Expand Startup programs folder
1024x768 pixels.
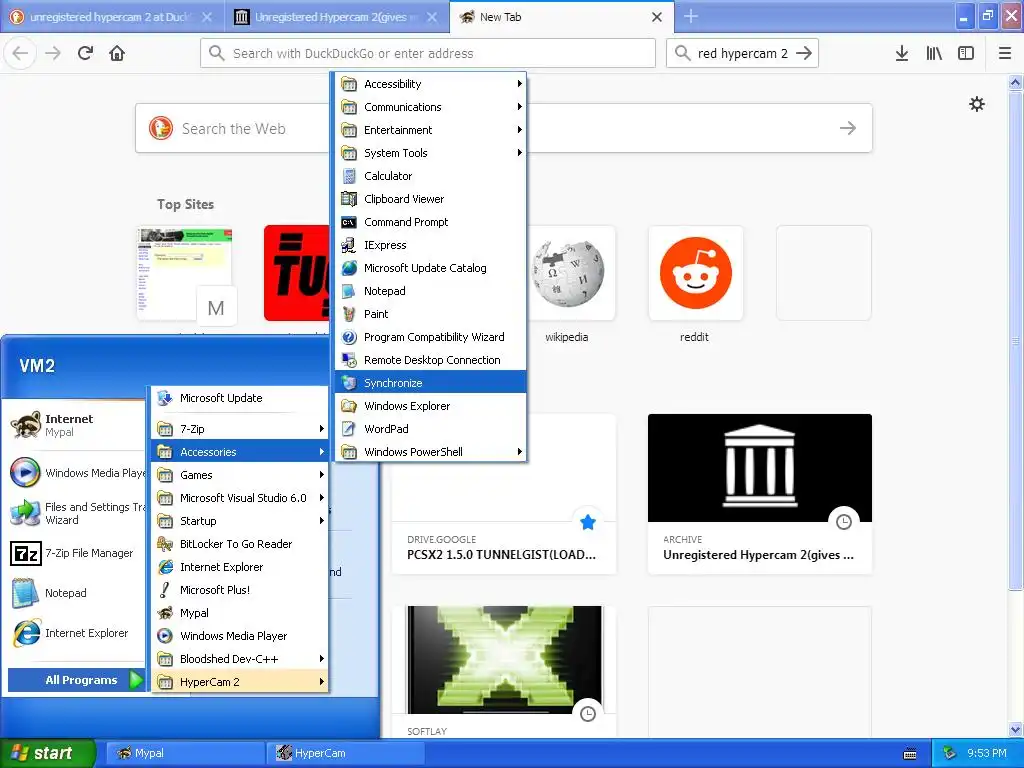click(x=240, y=521)
